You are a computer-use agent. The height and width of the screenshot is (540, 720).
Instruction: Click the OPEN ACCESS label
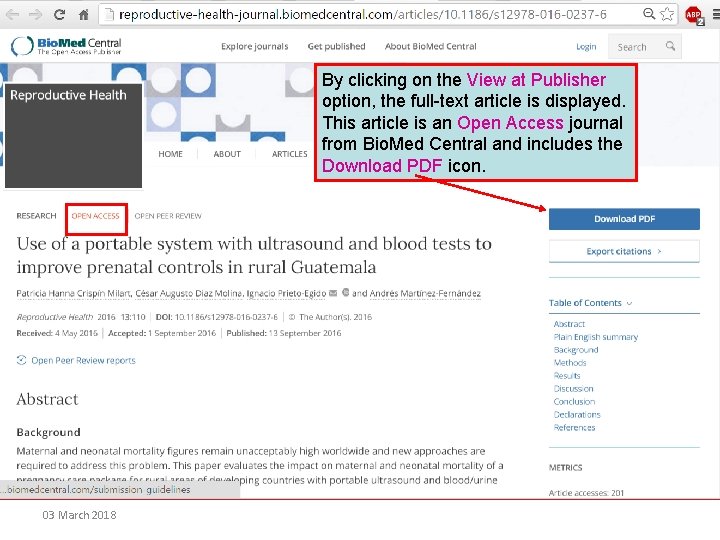point(96,216)
